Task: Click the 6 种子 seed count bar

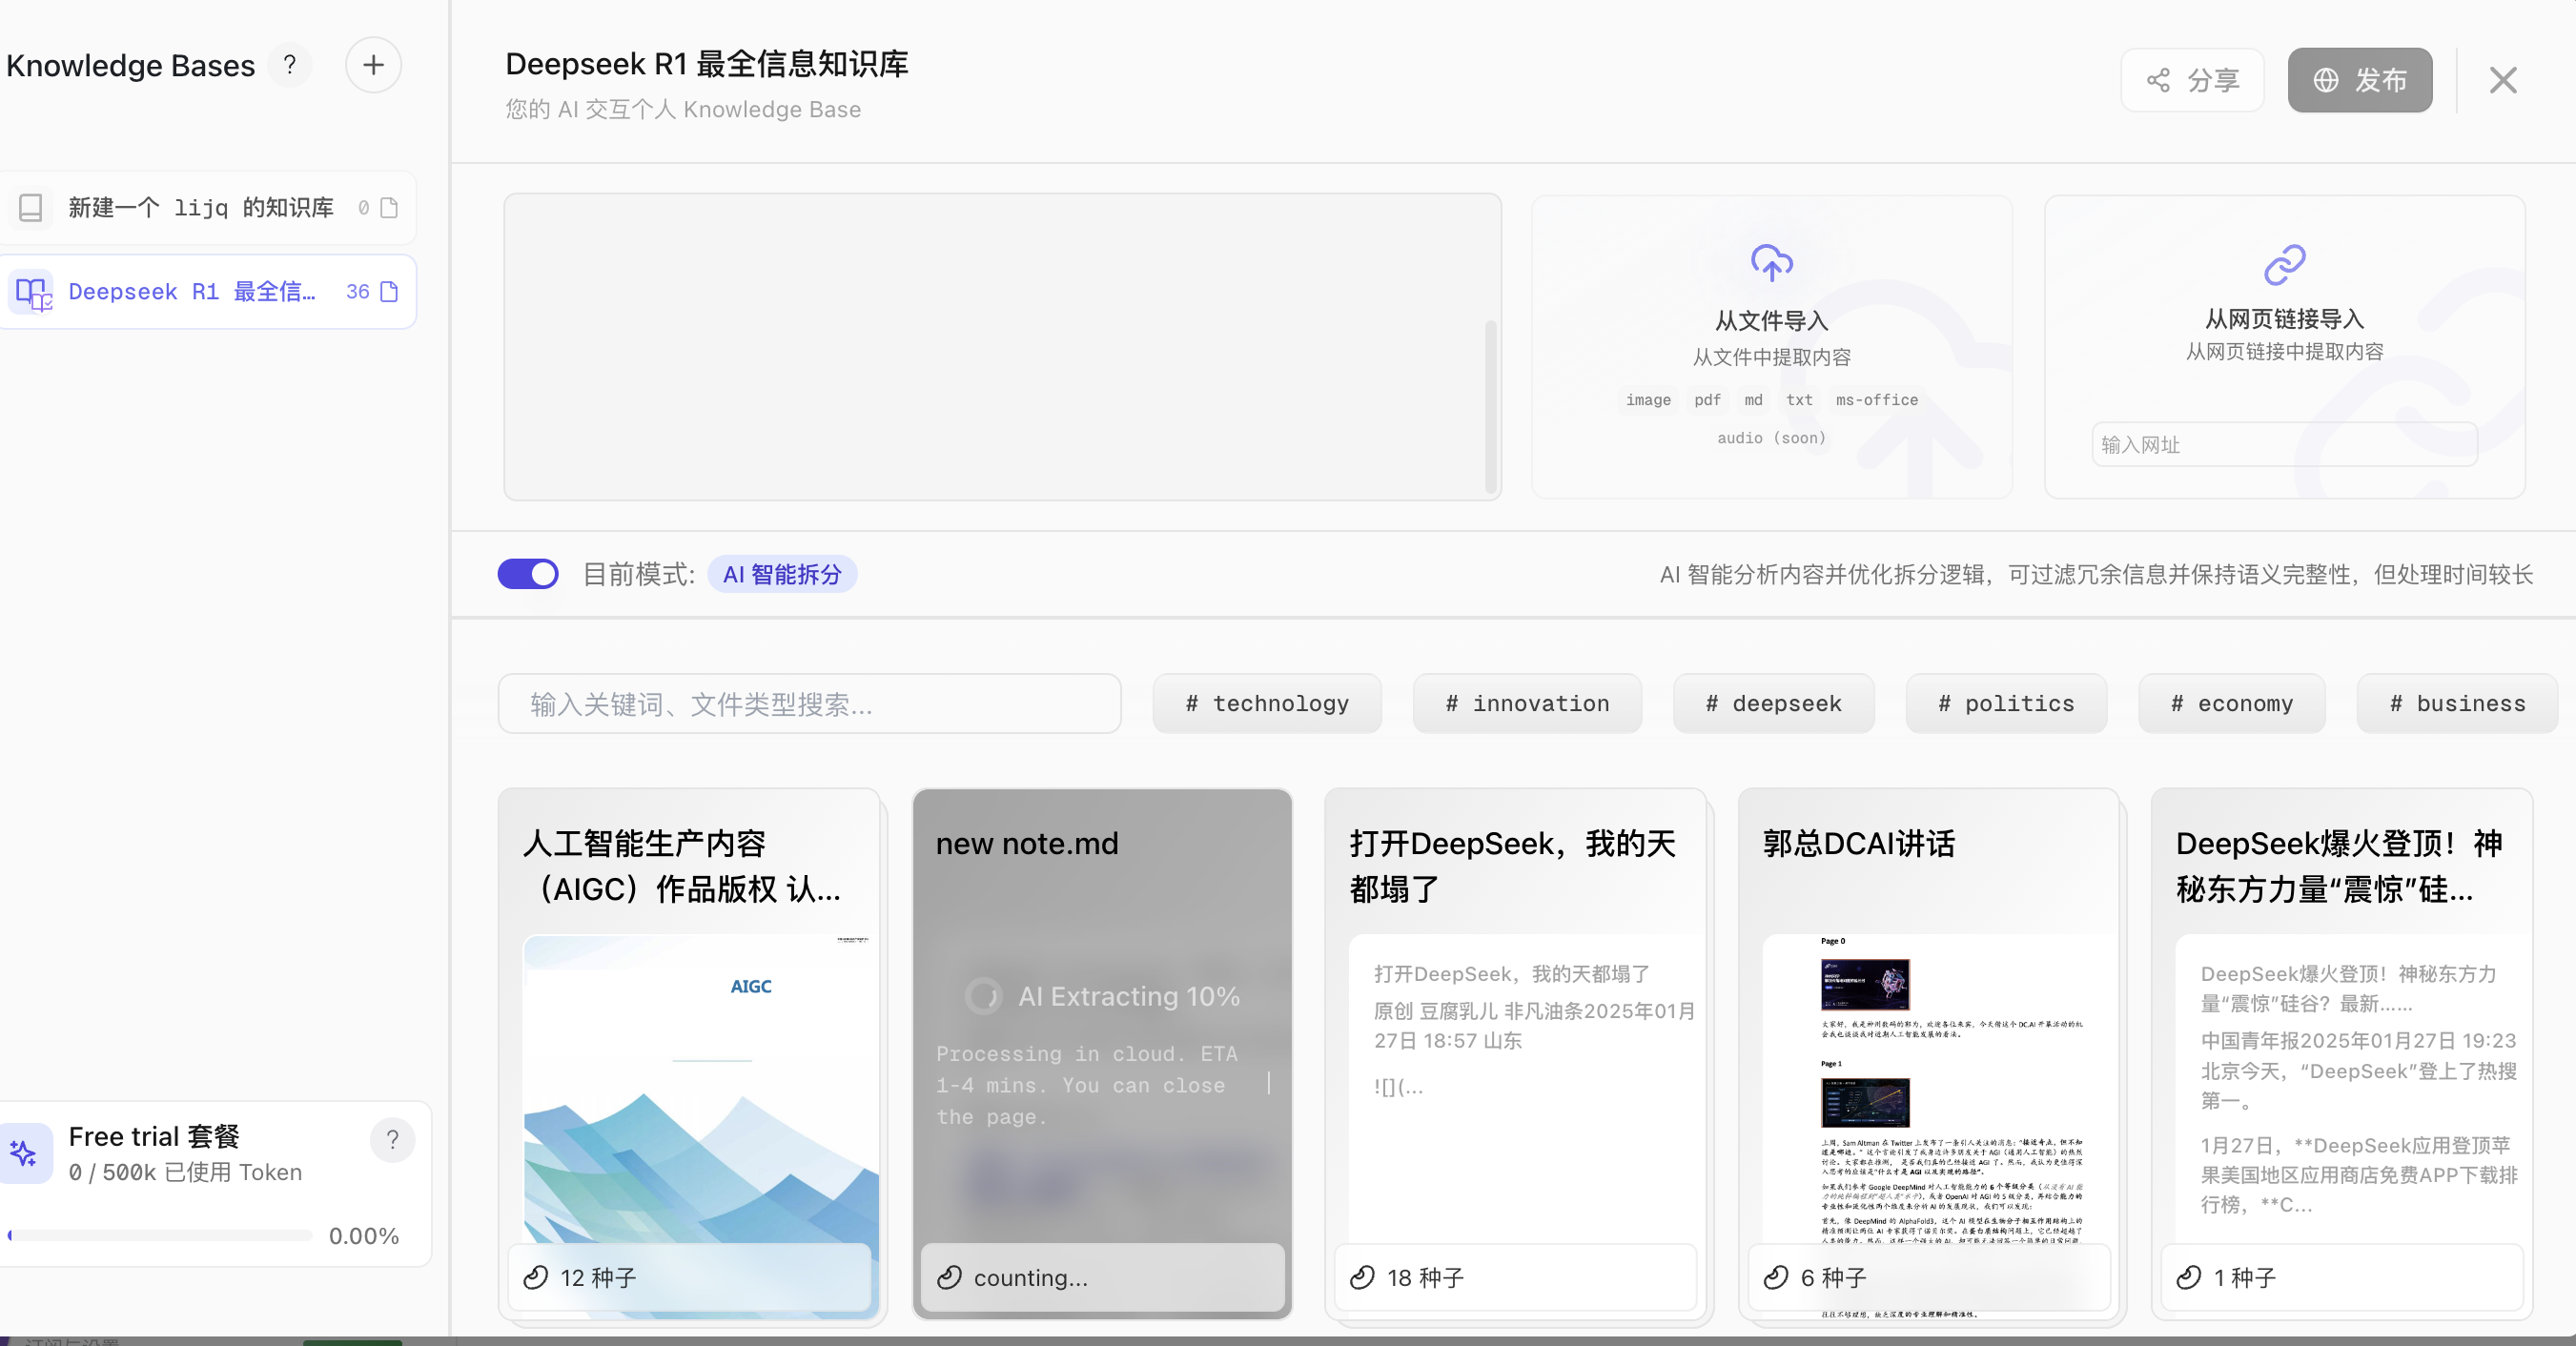Action: coord(1929,1277)
